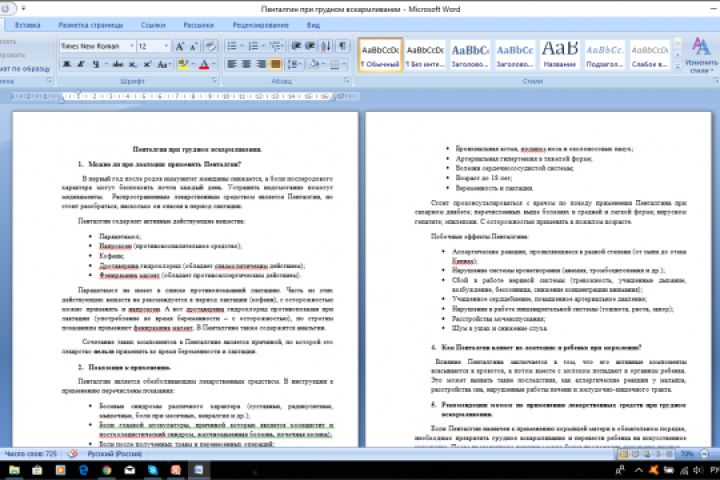
Task: Open the Вид tab
Action: [313, 25]
